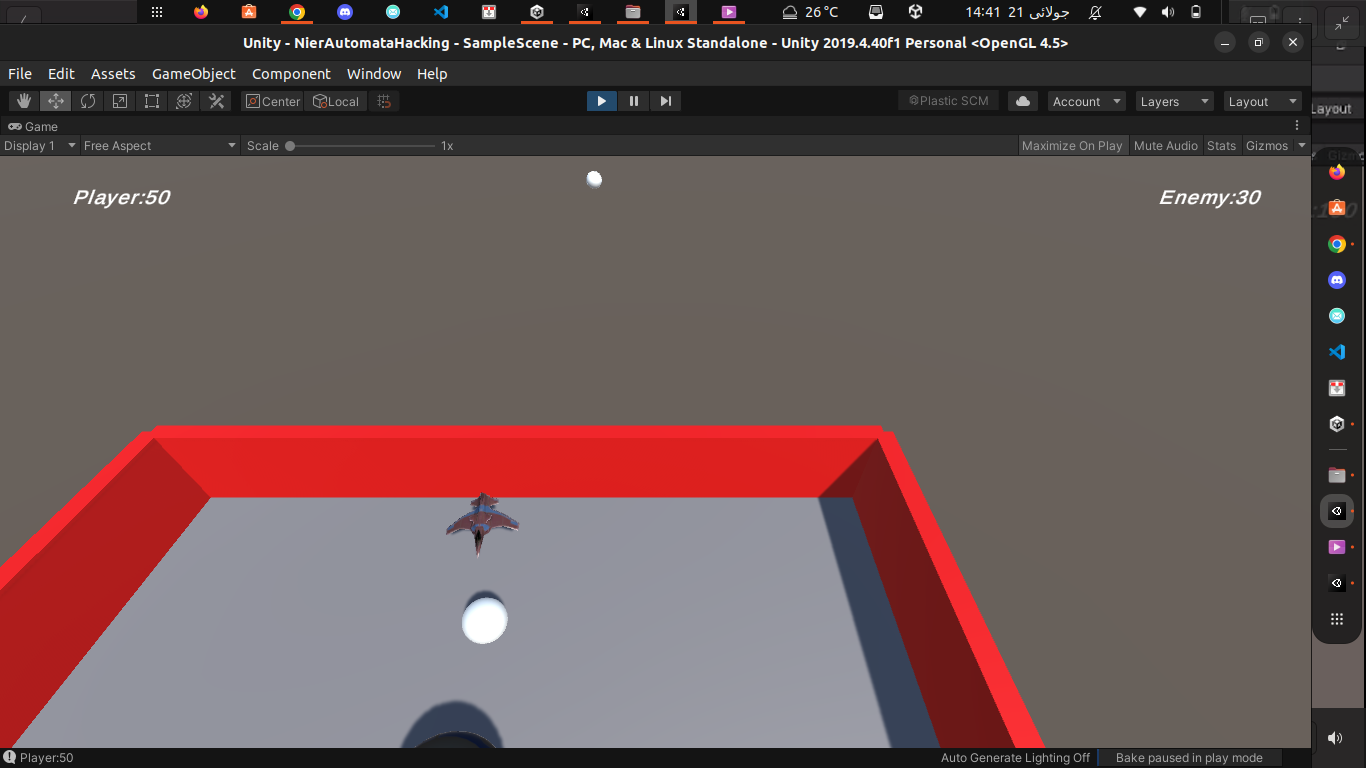1366x768 pixels.
Task: Select the Rect Transform tool
Action: (x=151, y=100)
